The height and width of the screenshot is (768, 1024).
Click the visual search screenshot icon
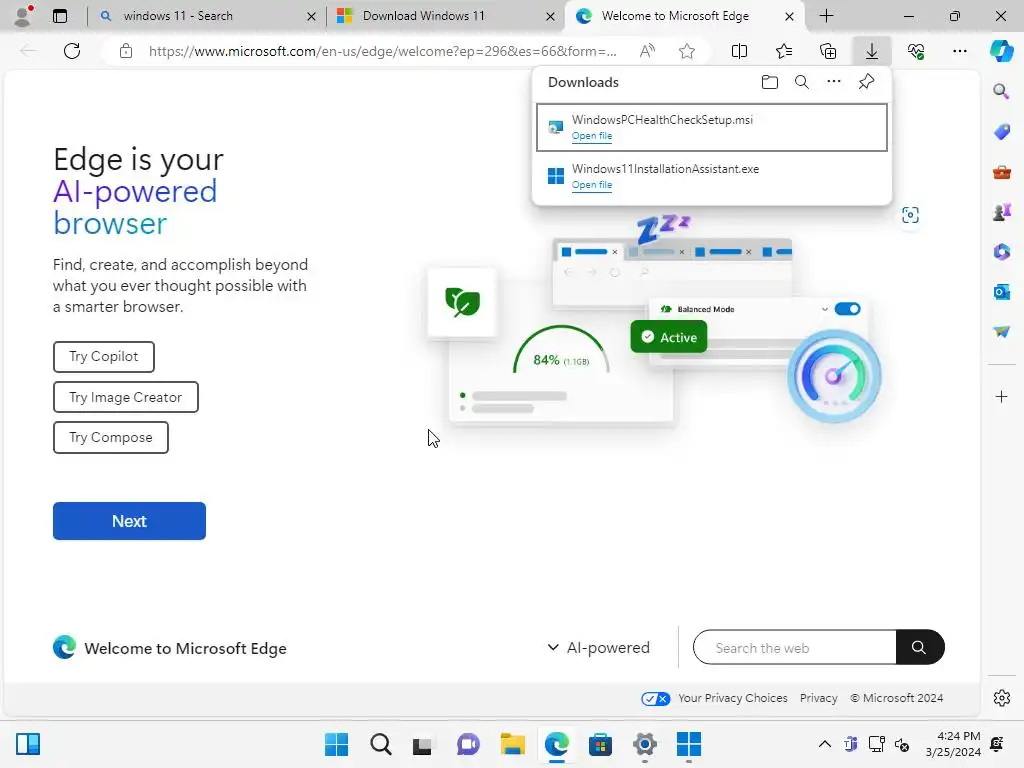click(910, 215)
